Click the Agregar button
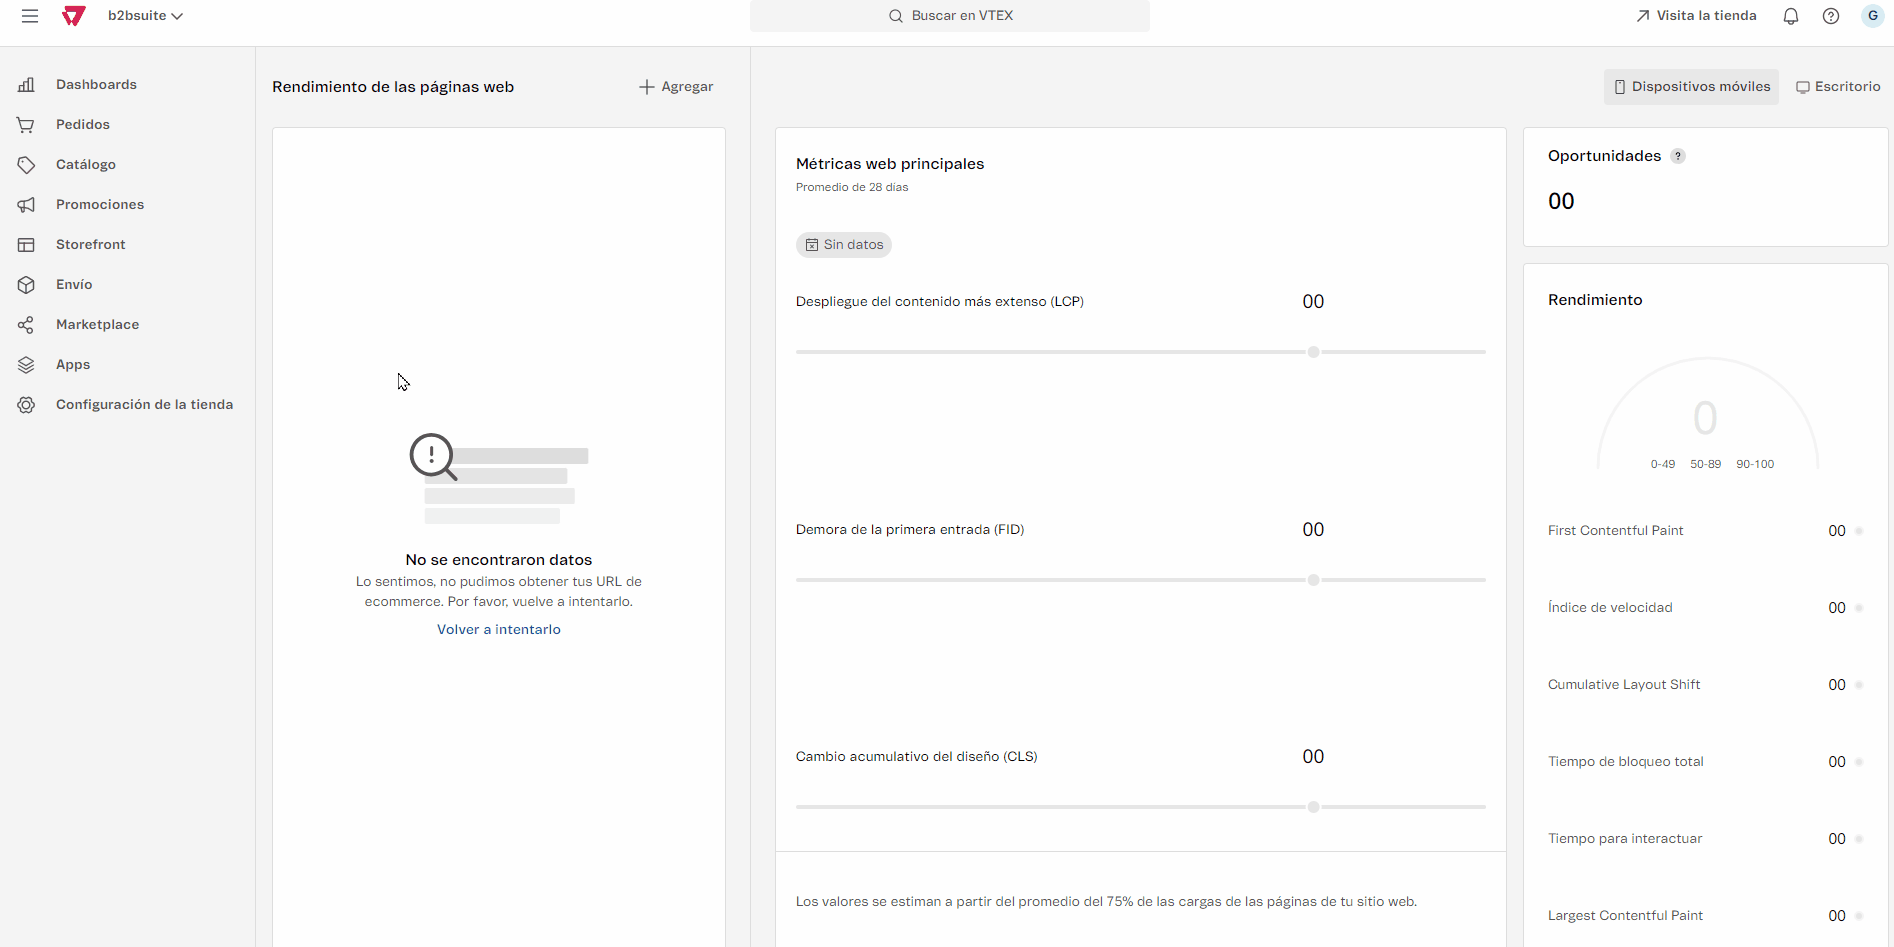1894x947 pixels. (676, 87)
